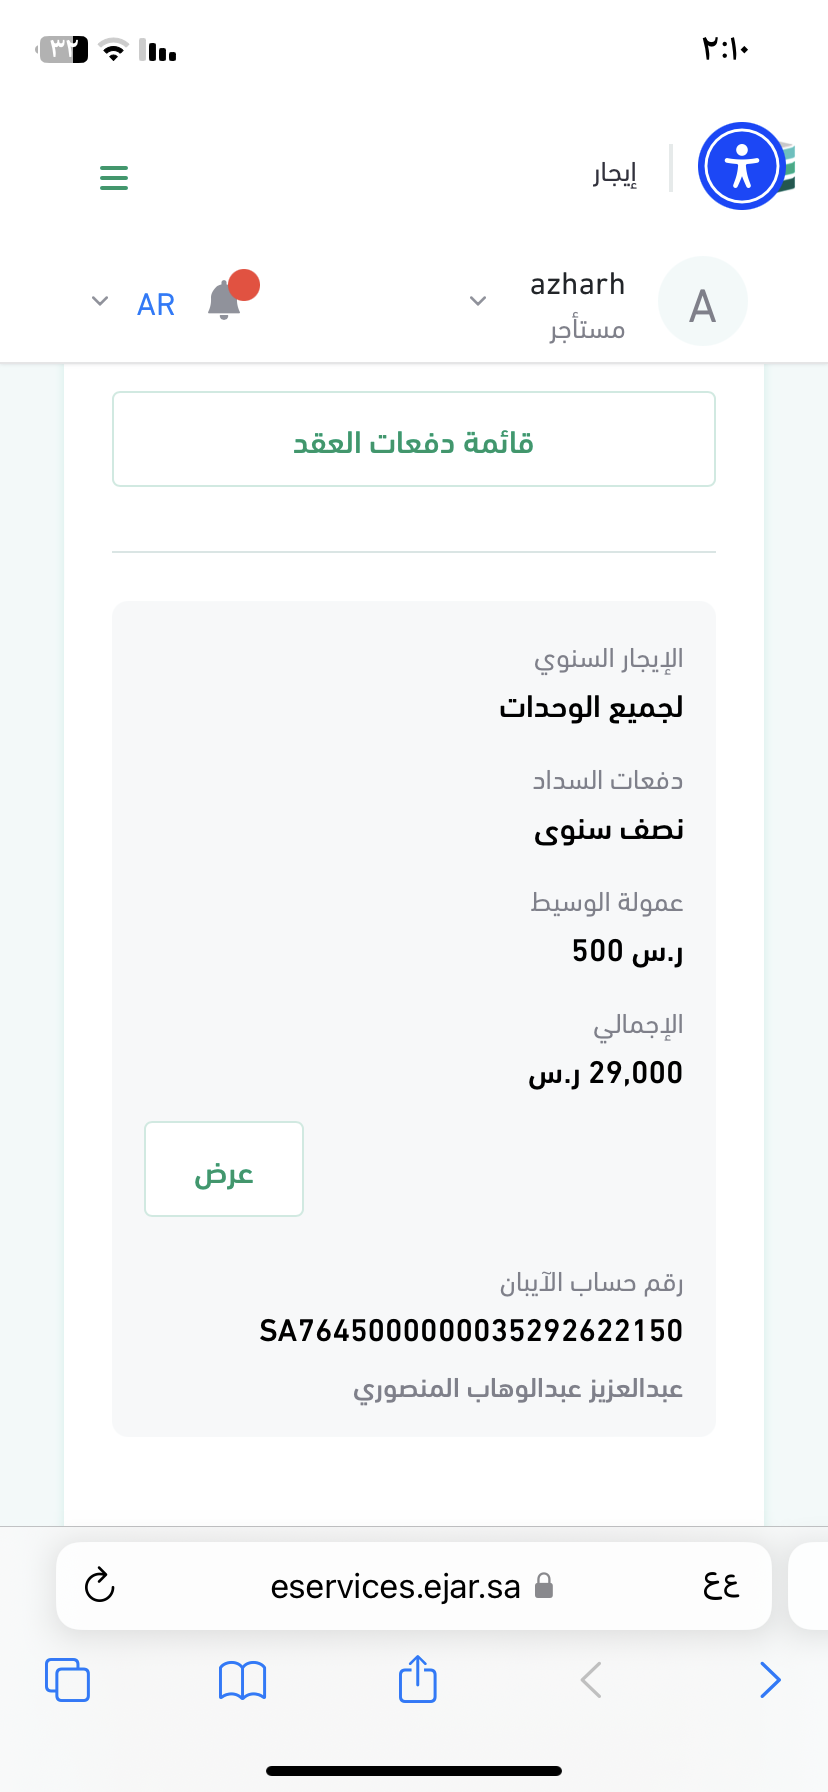This screenshot has width=828, height=1792.
Task: Click the blue accessibility icon
Action: pos(741,166)
